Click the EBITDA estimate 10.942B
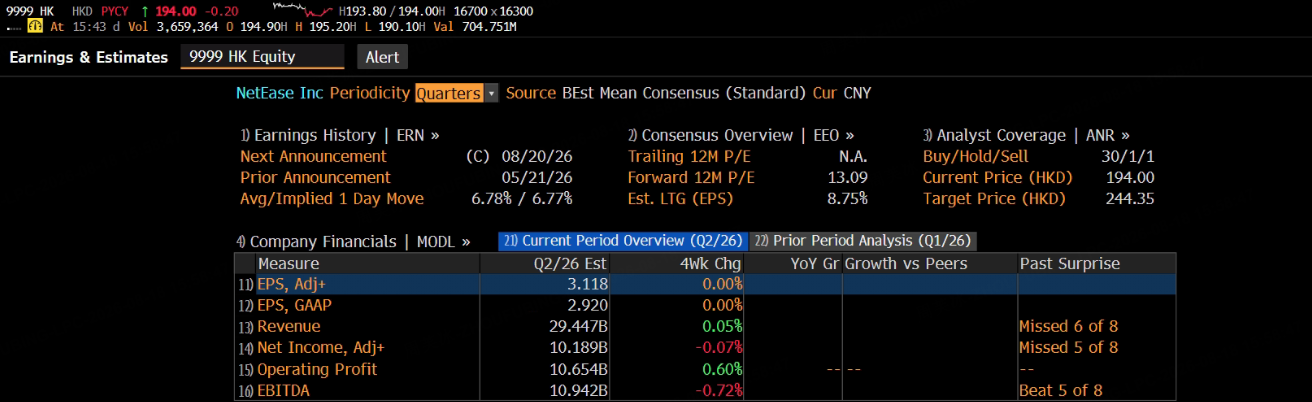 coord(577,390)
